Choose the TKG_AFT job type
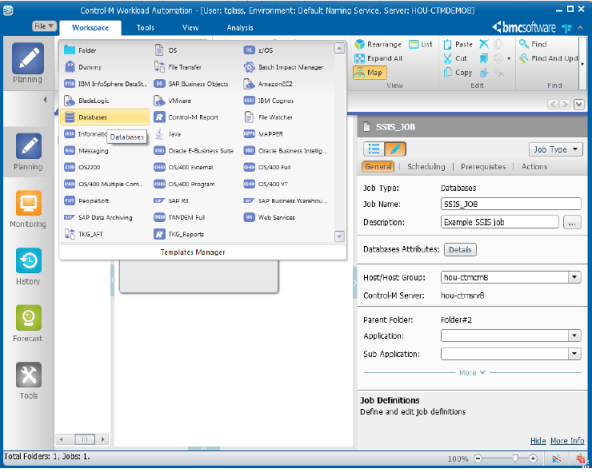Image resolution: width=592 pixels, height=472 pixels. point(83,234)
